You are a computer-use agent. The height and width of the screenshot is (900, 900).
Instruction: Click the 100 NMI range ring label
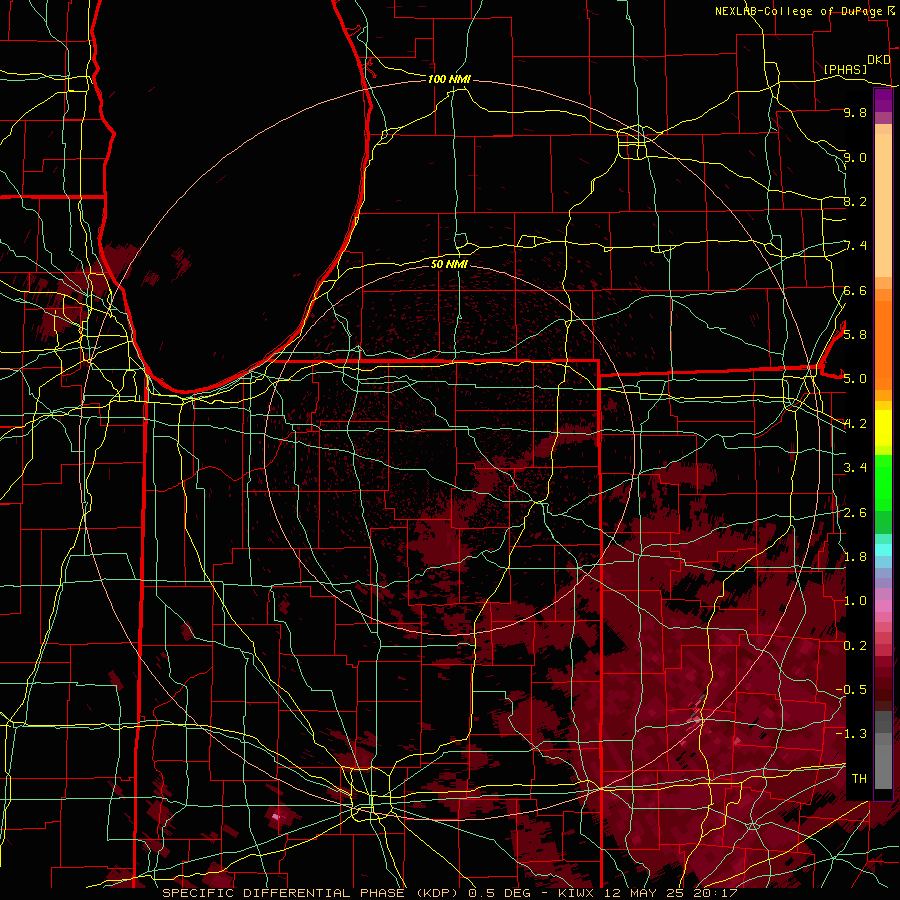[449, 79]
